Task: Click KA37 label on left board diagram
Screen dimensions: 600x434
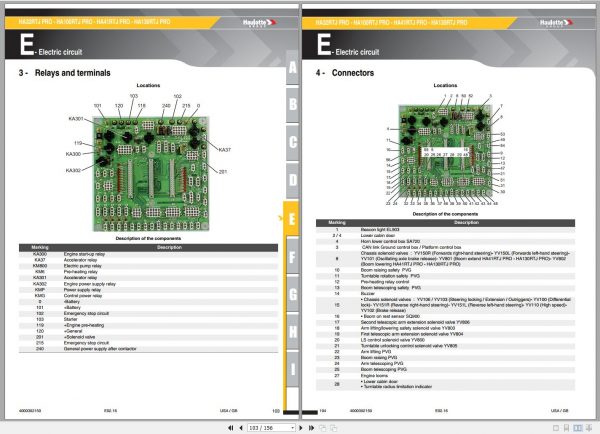Action: (225, 150)
